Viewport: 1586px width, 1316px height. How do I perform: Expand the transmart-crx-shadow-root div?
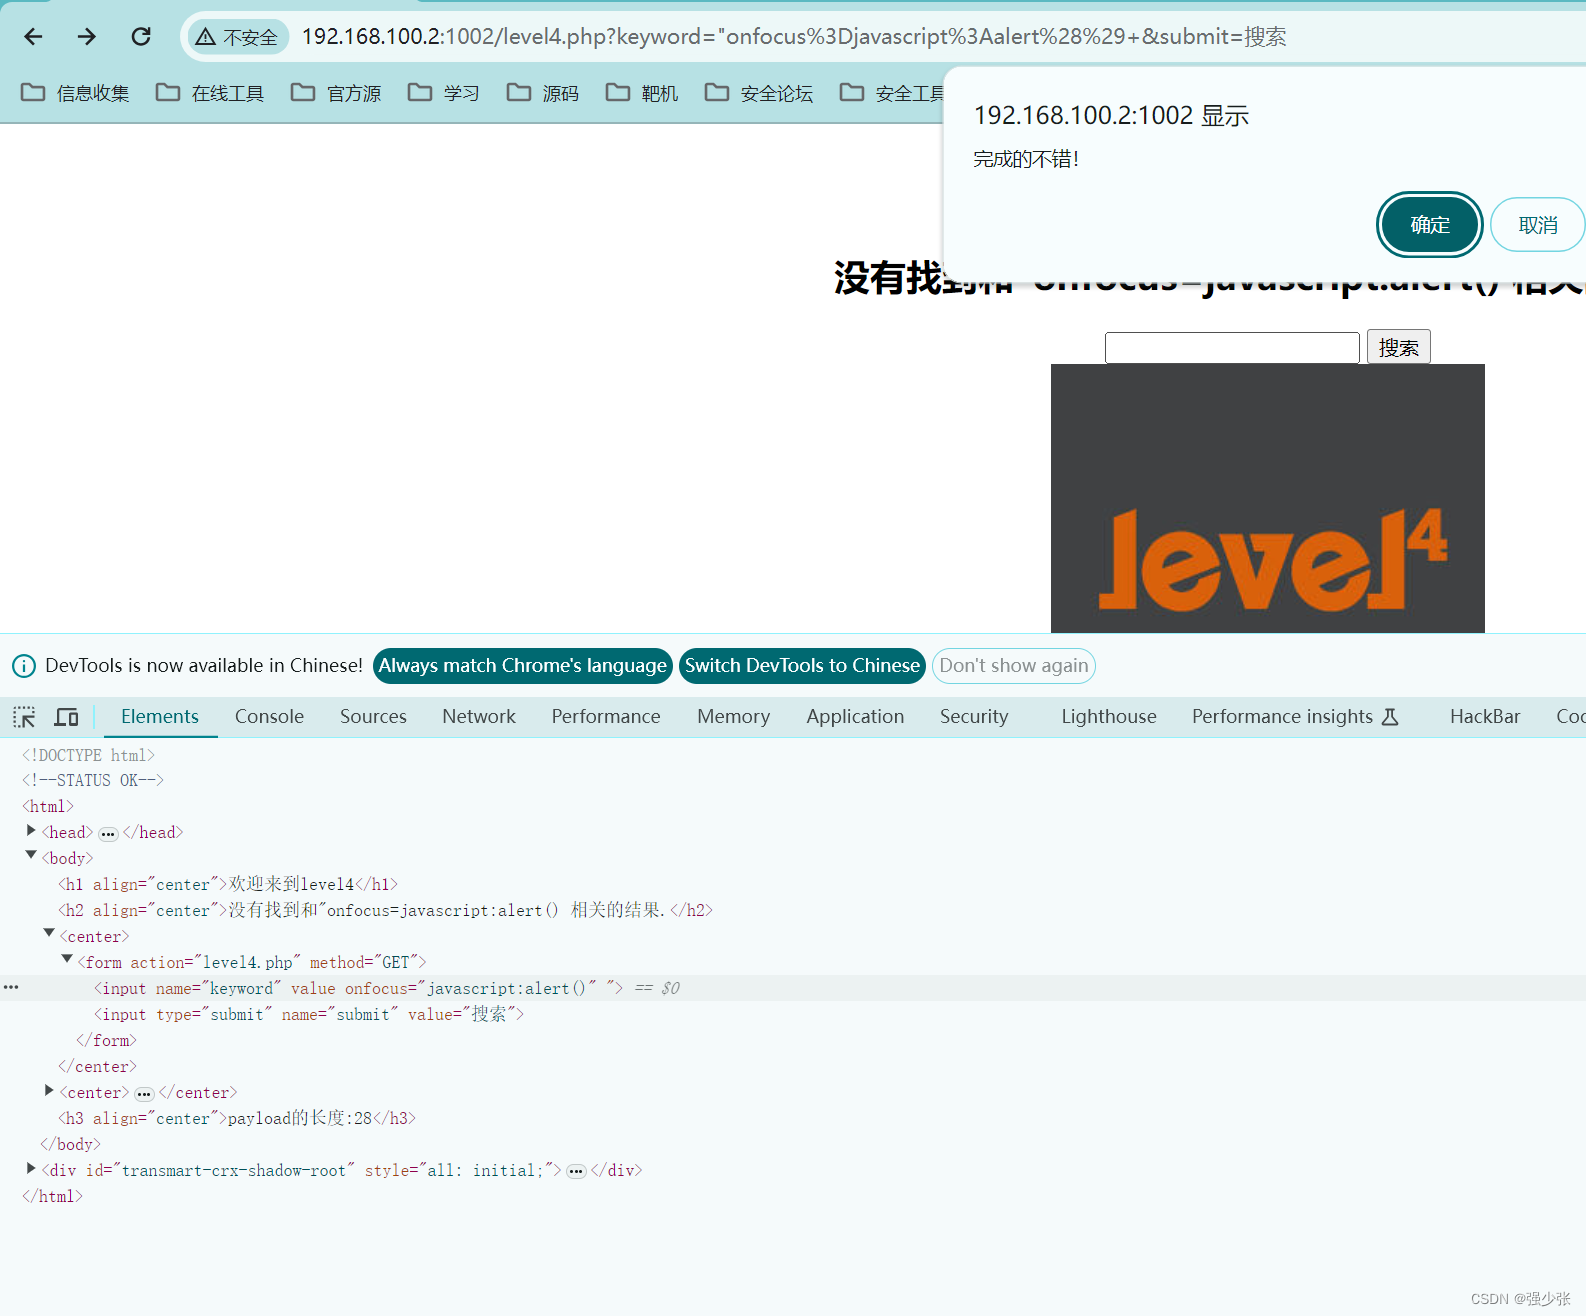pyautogui.click(x=31, y=1169)
